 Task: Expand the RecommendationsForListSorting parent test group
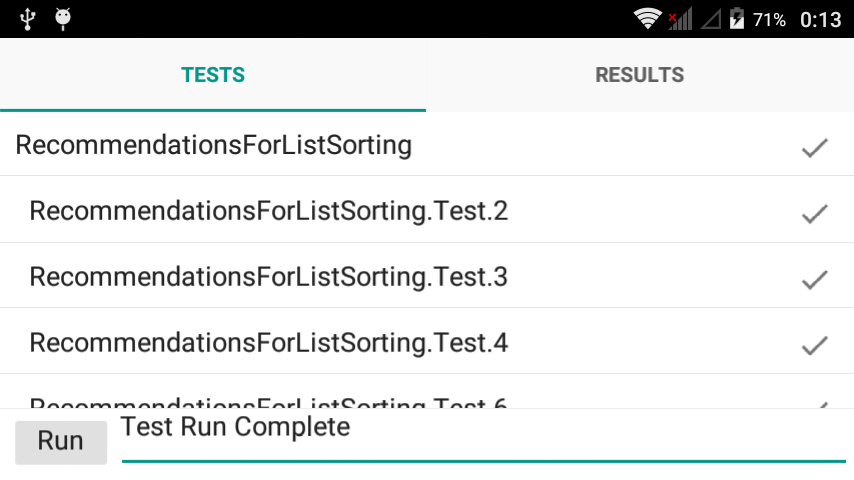pyautogui.click(x=214, y=146)
